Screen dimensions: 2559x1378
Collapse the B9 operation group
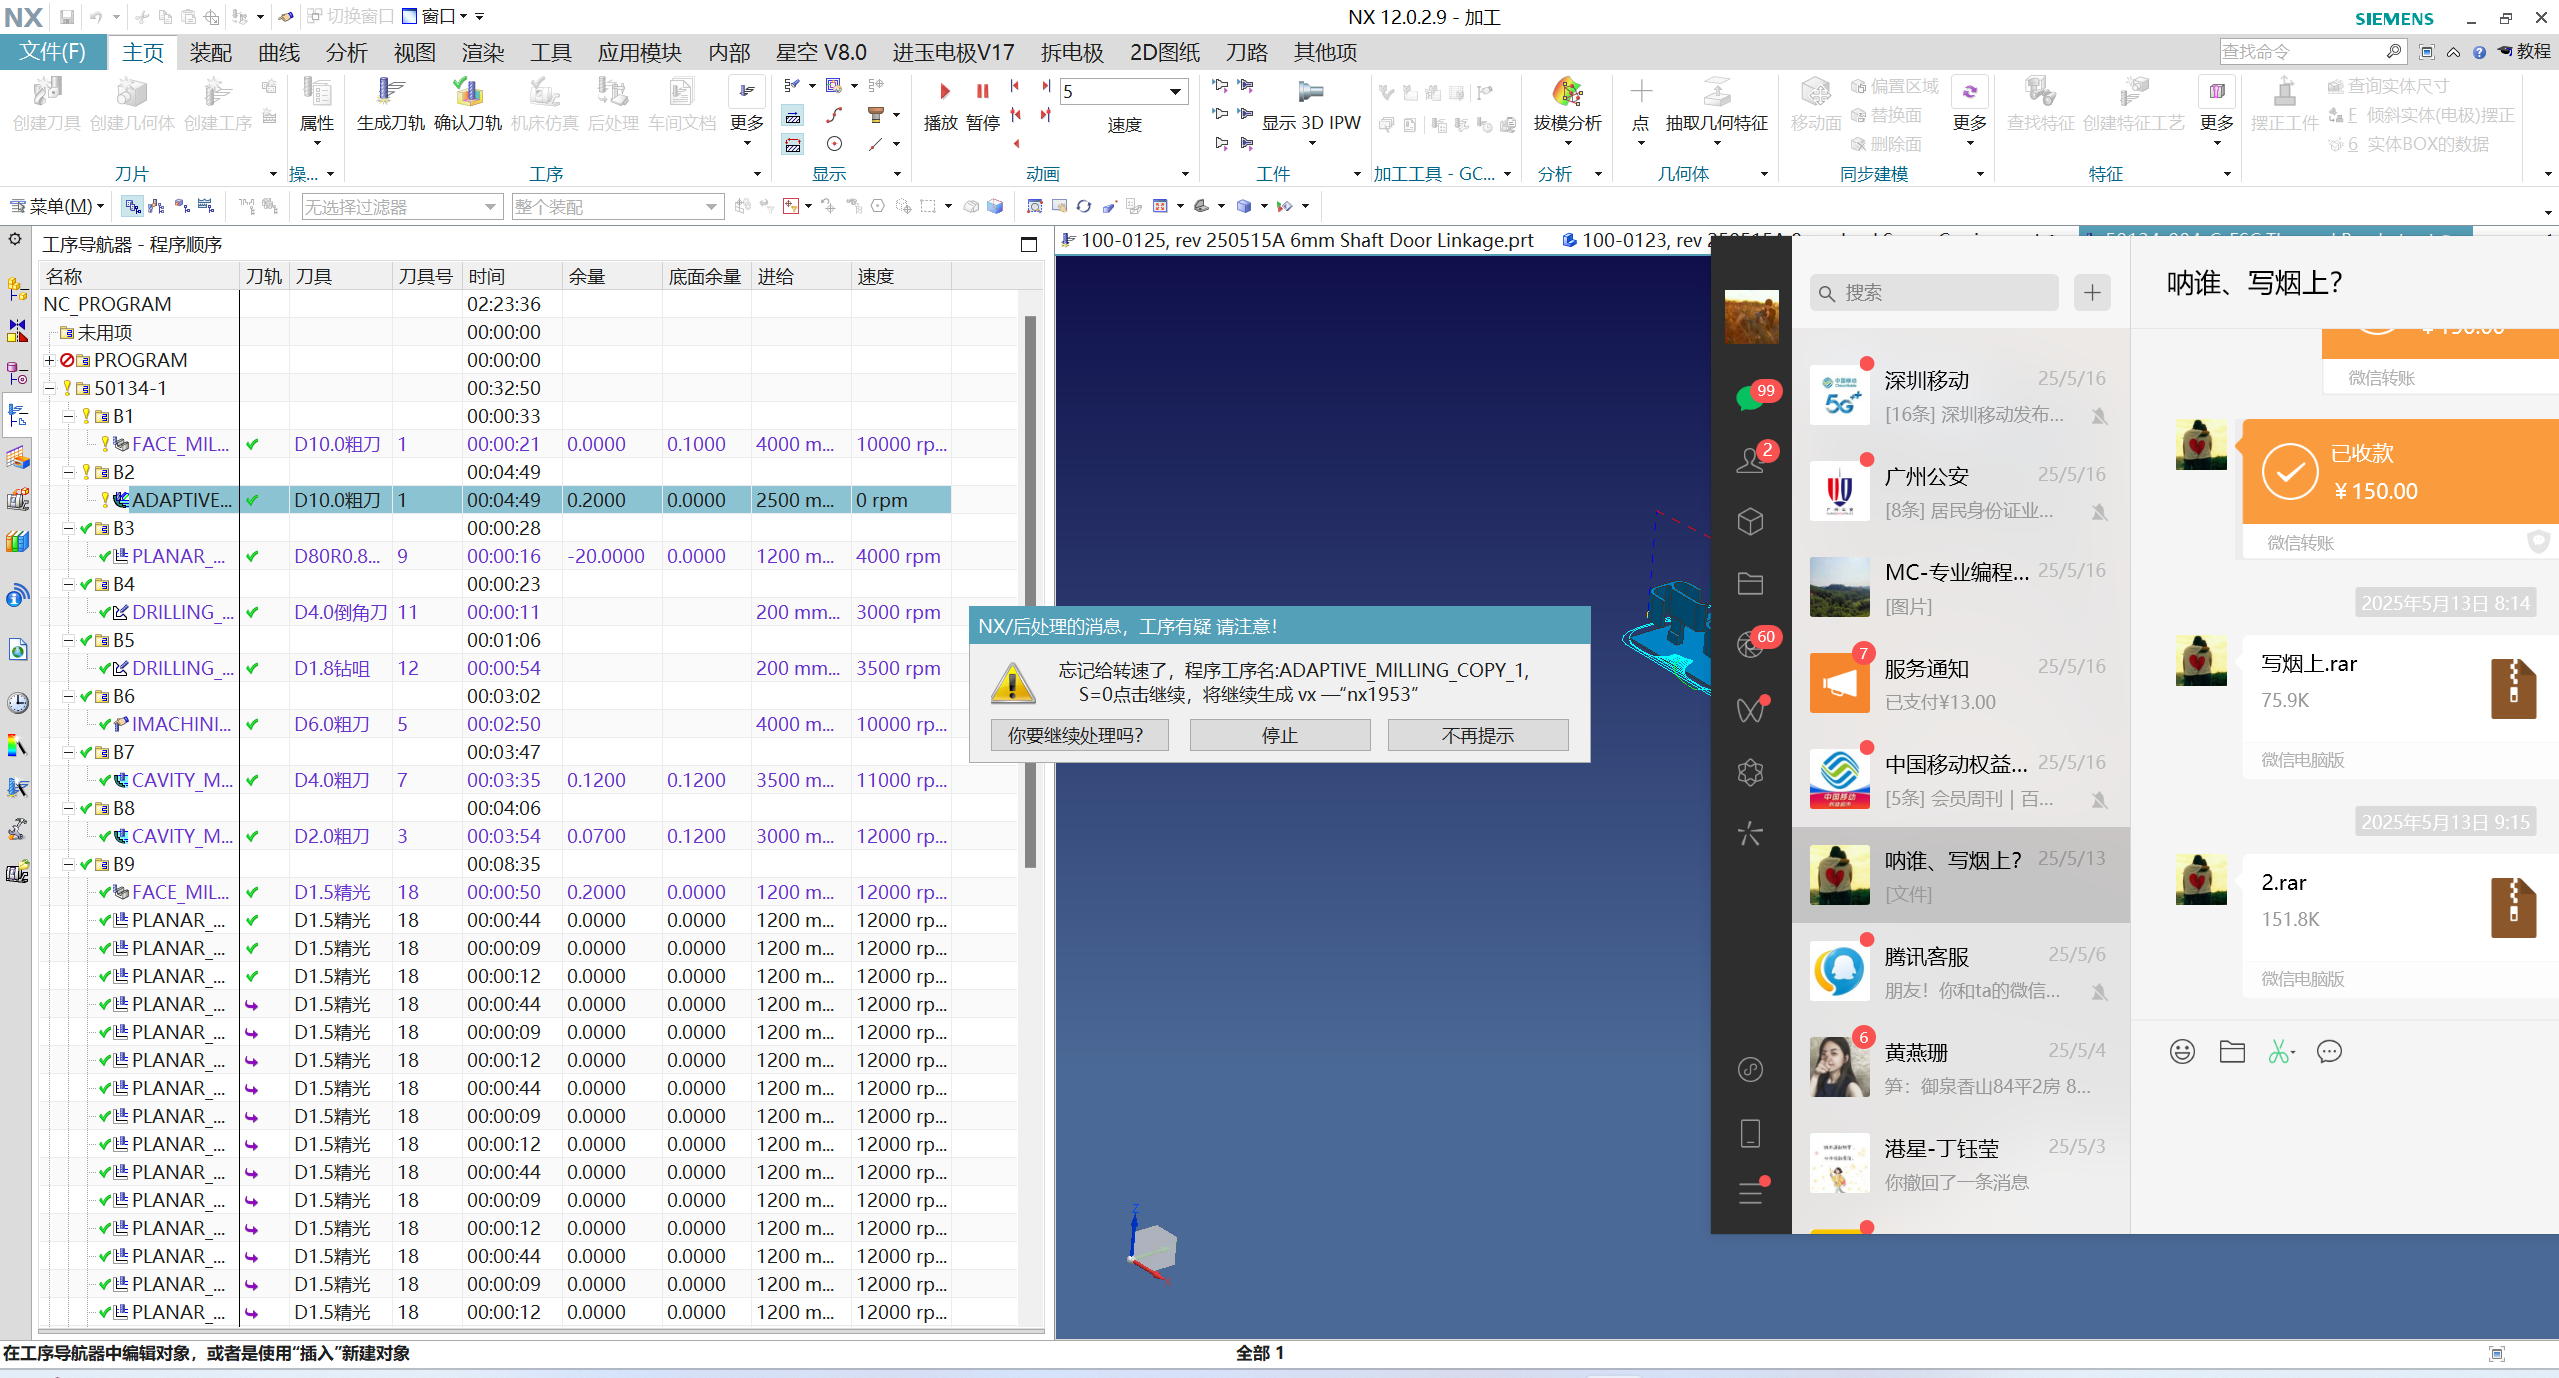pos(68,864)
